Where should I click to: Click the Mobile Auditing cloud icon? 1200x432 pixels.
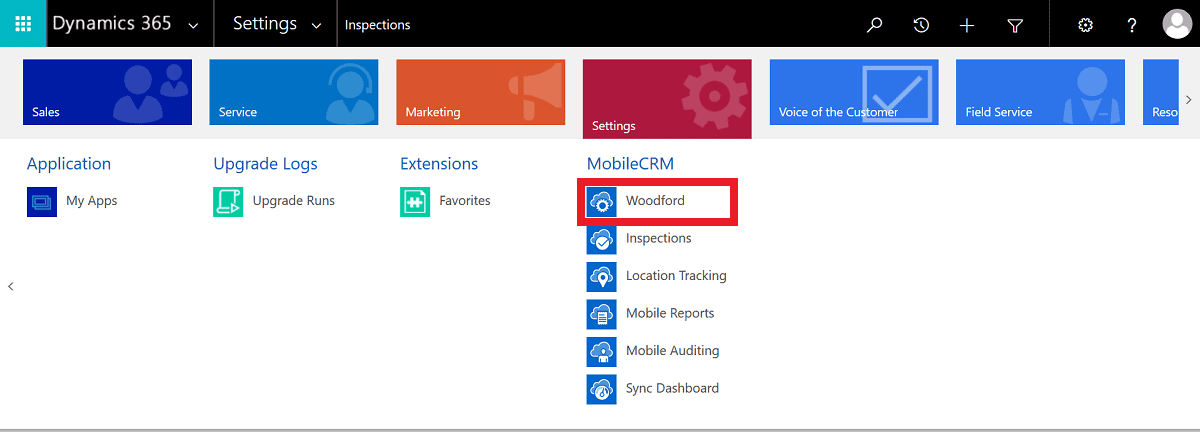point(602,351)
